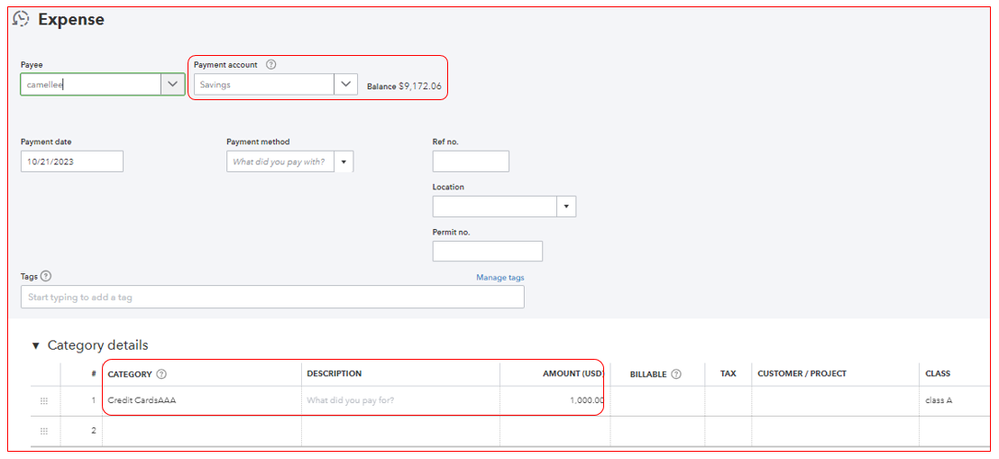
Task: Expand the Payment account dropdown arrow
Action: (x=345, y=85)
